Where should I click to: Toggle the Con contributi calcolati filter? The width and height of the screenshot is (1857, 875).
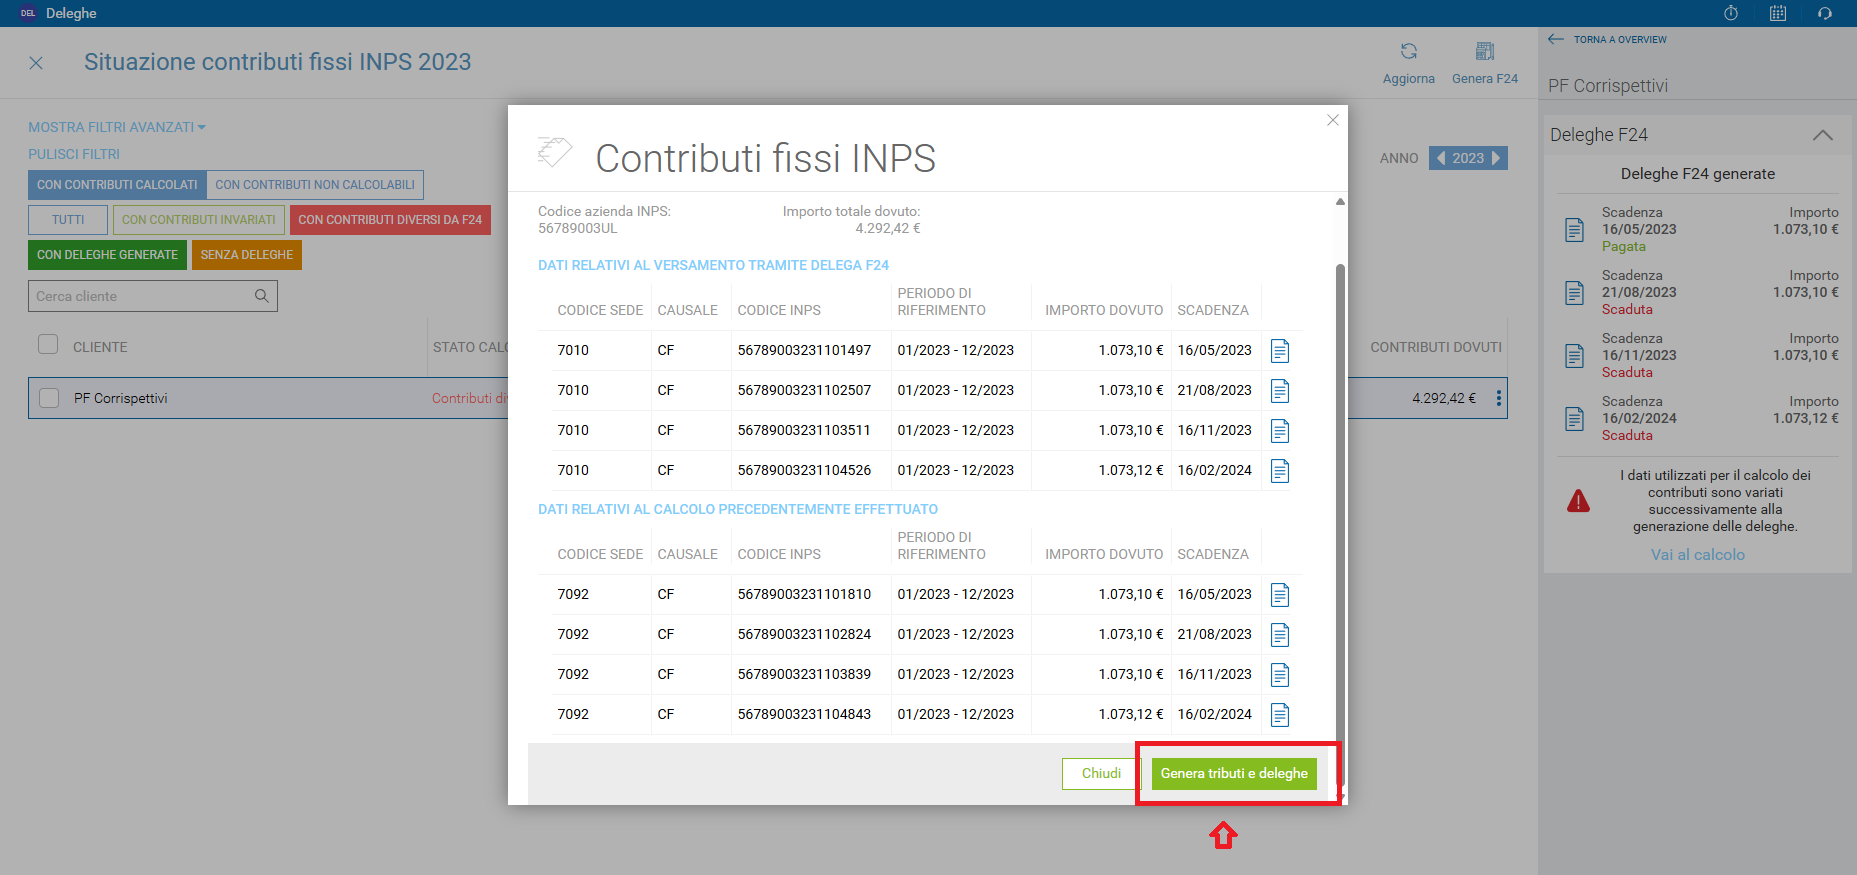tap(117, 185)
